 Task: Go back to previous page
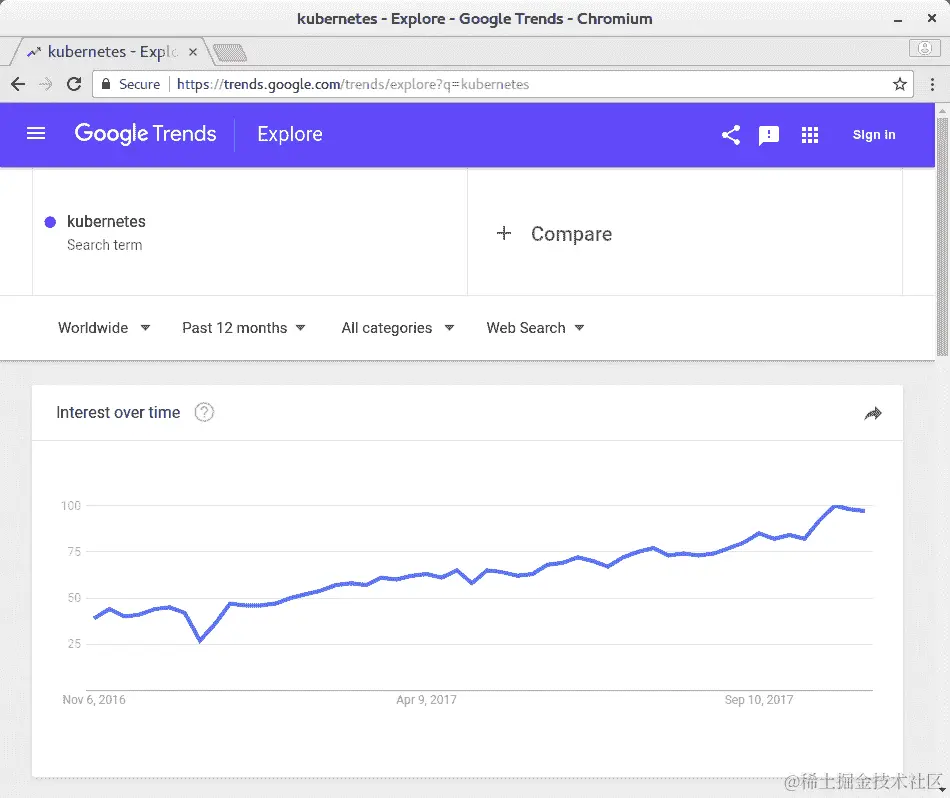[18, 84]
